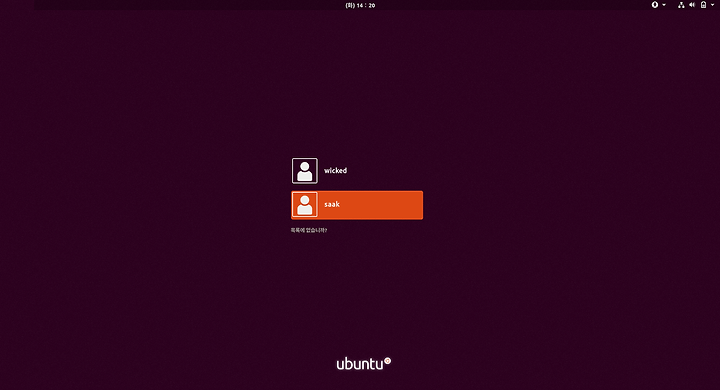Image resolution: width=720 pixels, height=390 pixels.
Task: Click the 'Not listed?' link below users
Action: click(x=309, y=230)
